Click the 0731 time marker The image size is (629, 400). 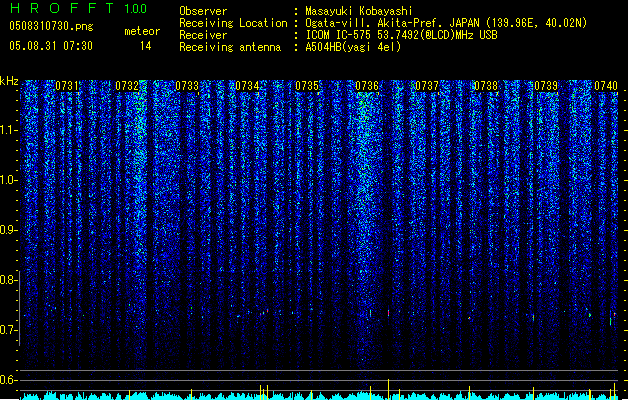[67, 86]
